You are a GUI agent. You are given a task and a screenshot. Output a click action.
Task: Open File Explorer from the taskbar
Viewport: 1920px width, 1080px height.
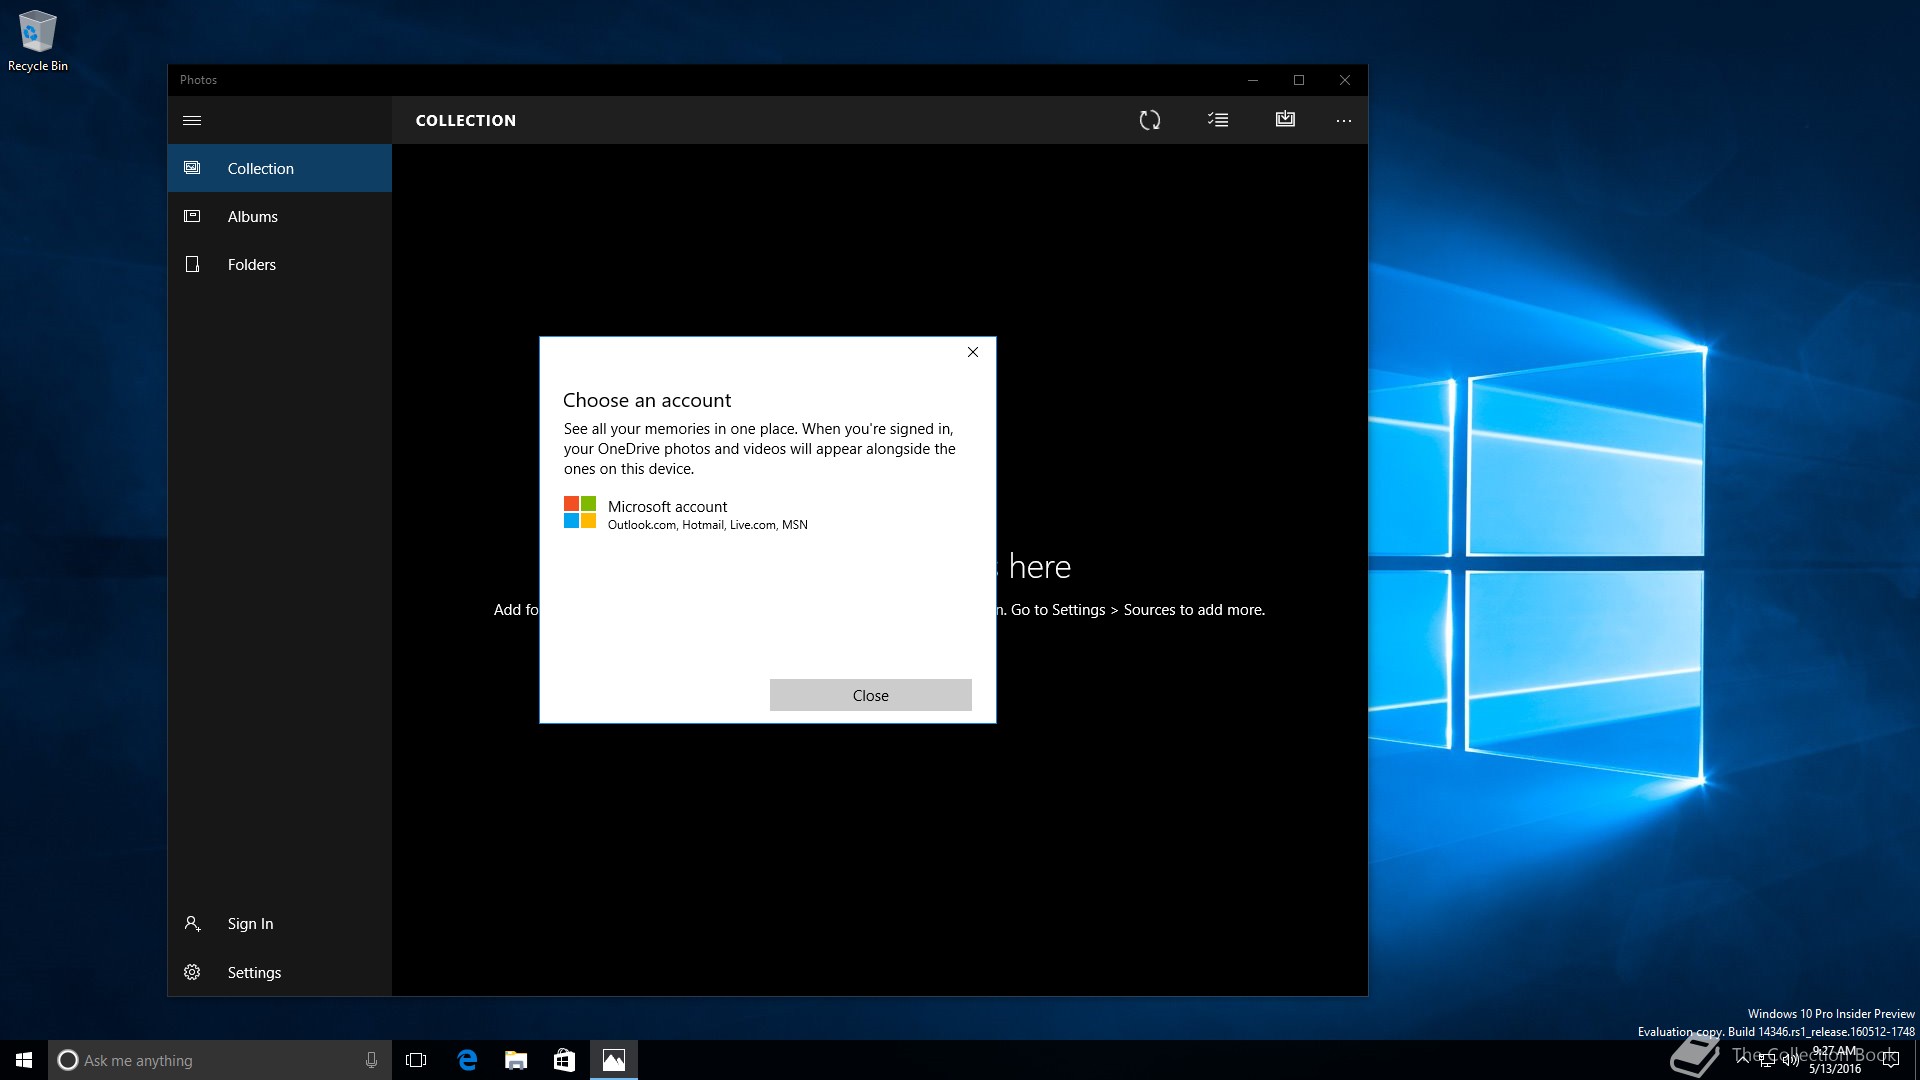pos(516,1060)
